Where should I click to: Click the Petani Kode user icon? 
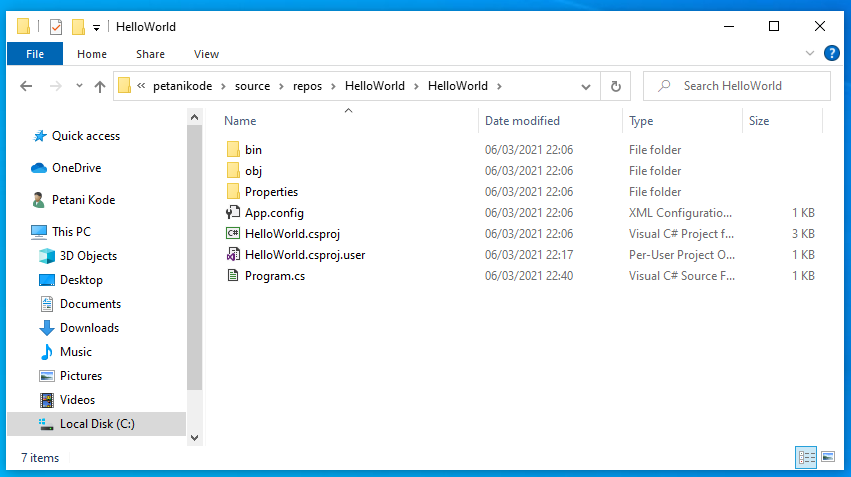(x=39, y=200)
